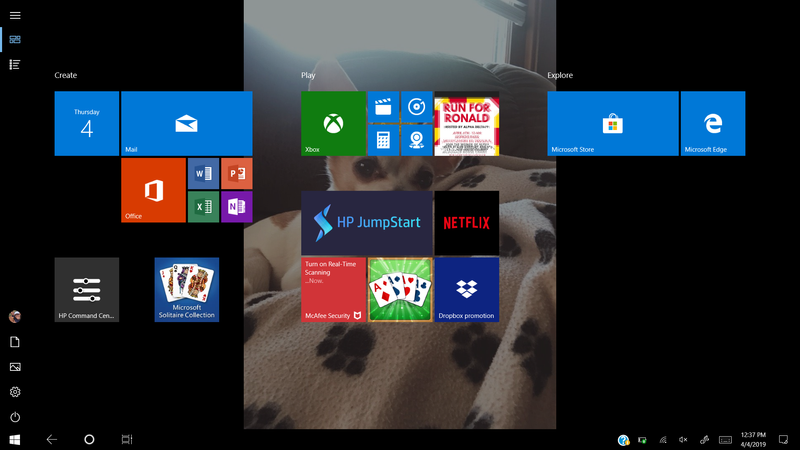Open Microsoft Solitaire Collection tile
Screen dimensions: 800x450
pos(187,290)
